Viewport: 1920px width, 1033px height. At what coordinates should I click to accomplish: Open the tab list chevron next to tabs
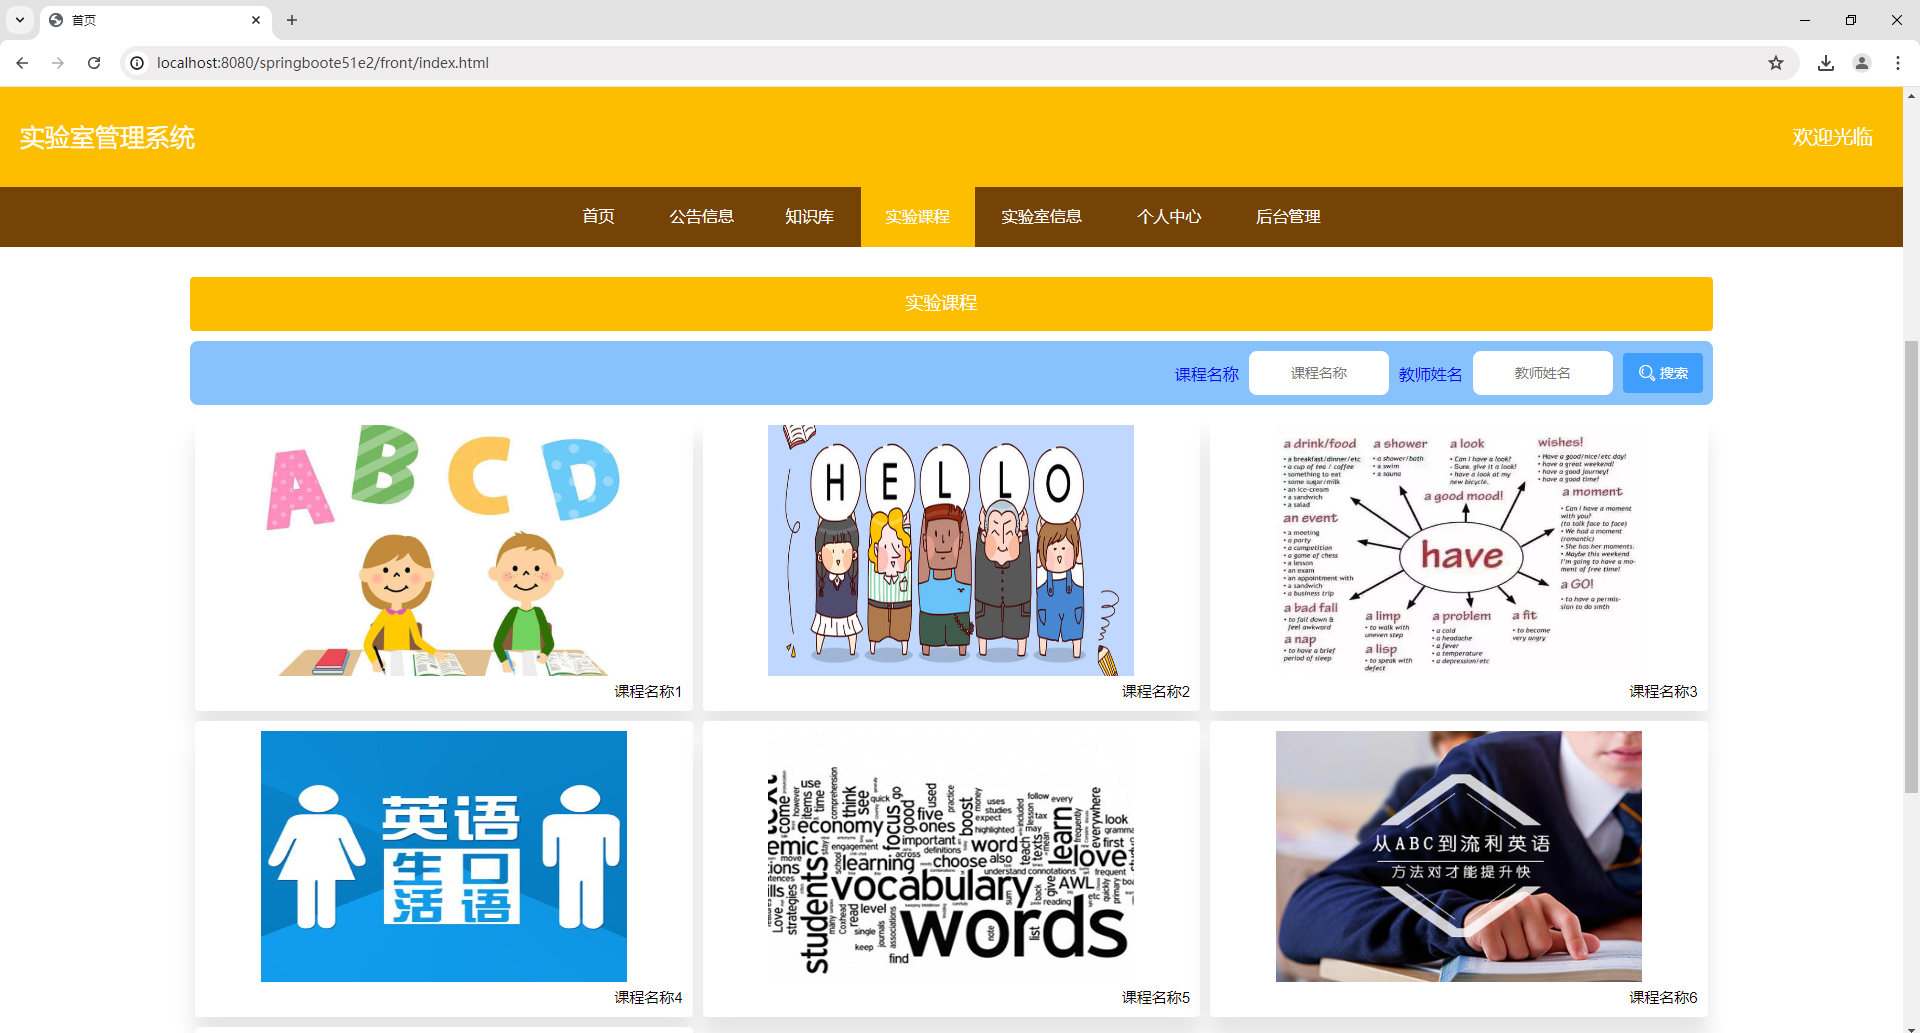[19, 20]
